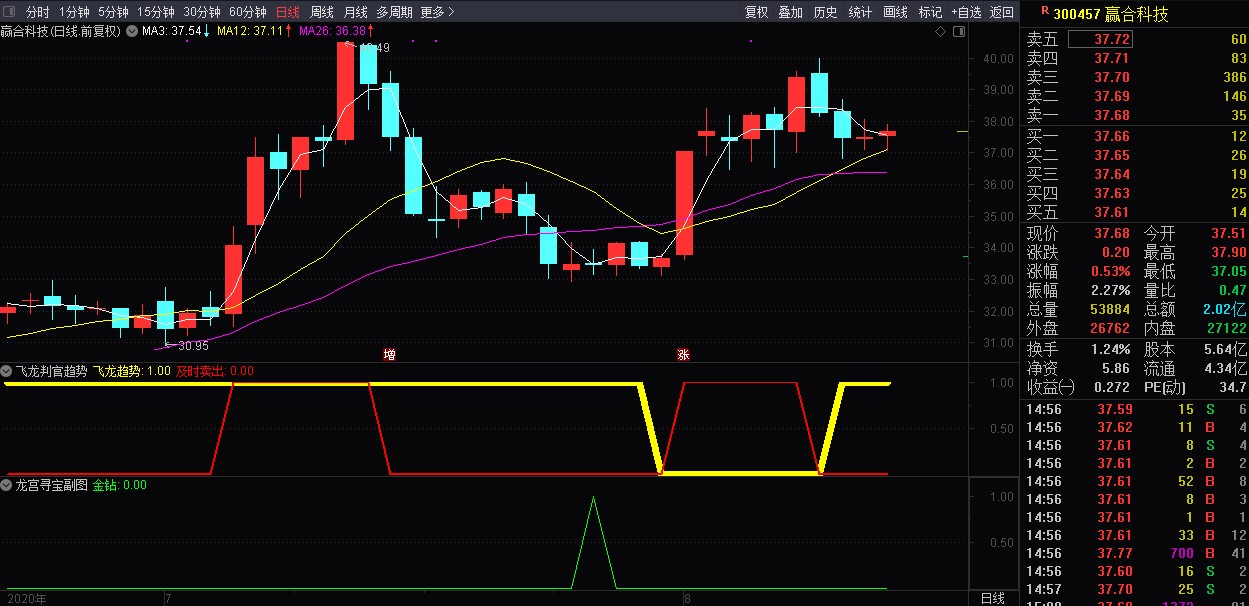This screenshot has width=1249, height=606.
Task: Click the 及时卖出: 0.00 indicator label
Action: (215, 371)
